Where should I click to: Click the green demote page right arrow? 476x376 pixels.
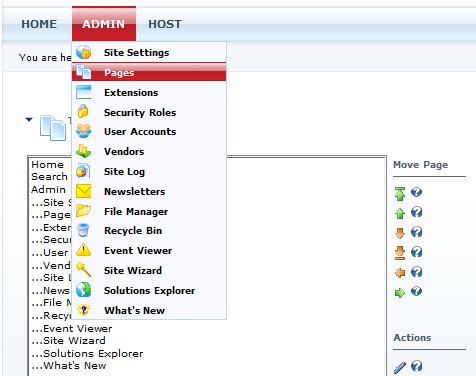pos(400,293)
